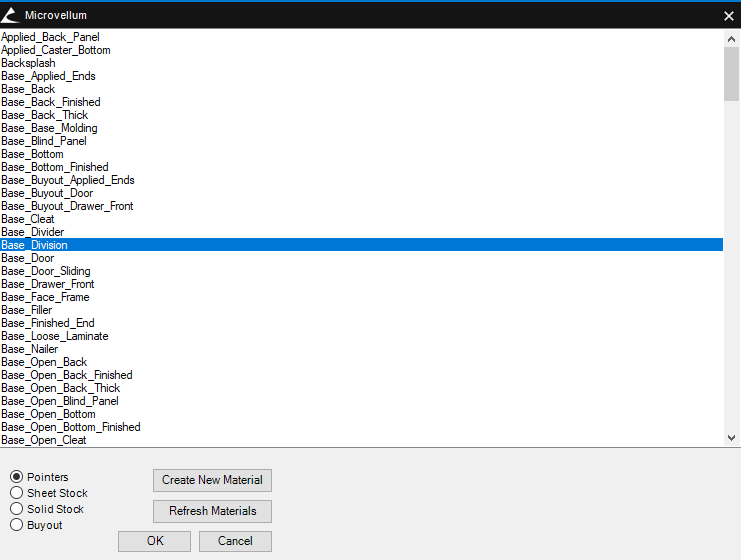Select the Pointers radio button
This screenshot has height=560, width=741.
16,477
